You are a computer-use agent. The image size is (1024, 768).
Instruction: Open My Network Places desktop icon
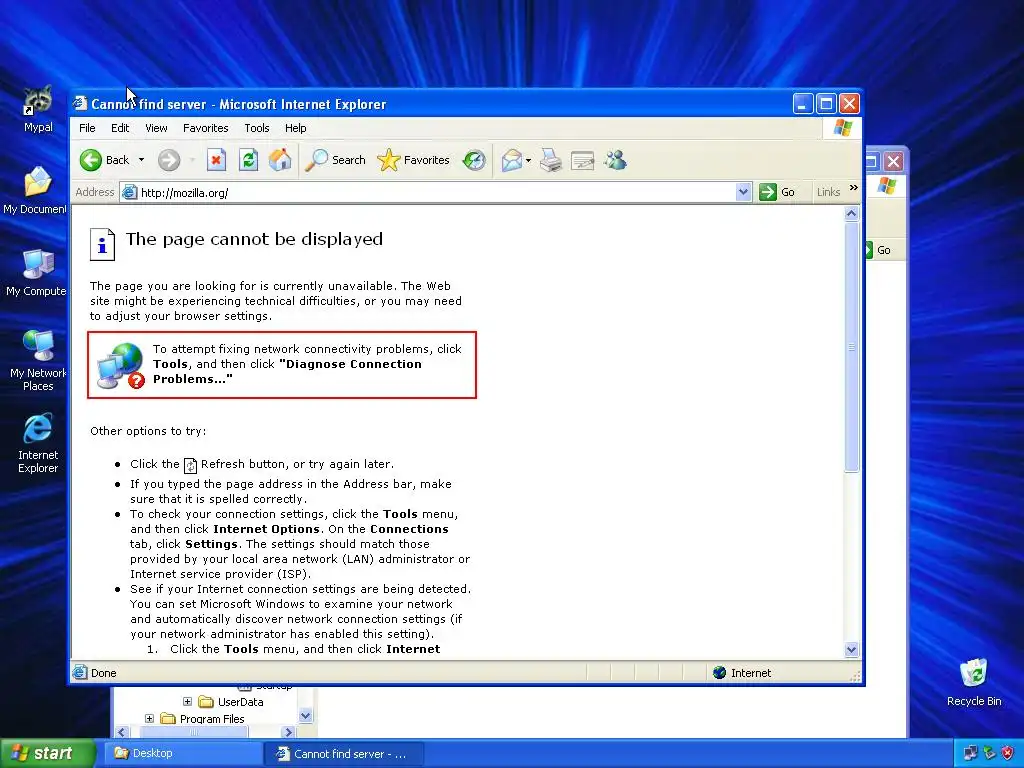[x=38, y=360]
